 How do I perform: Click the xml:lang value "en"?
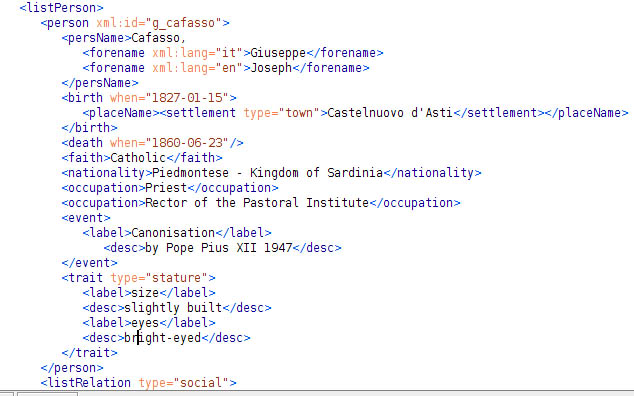(229, 68)
